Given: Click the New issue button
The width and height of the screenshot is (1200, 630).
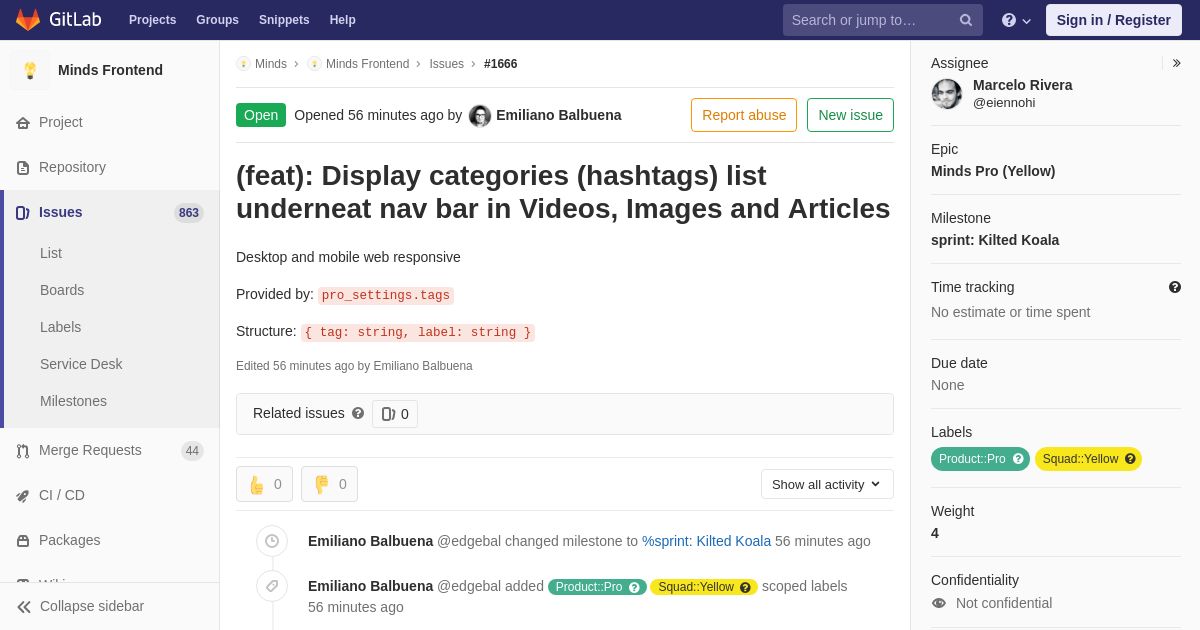Looking at the screenshot, I should (x=850, y=115).
